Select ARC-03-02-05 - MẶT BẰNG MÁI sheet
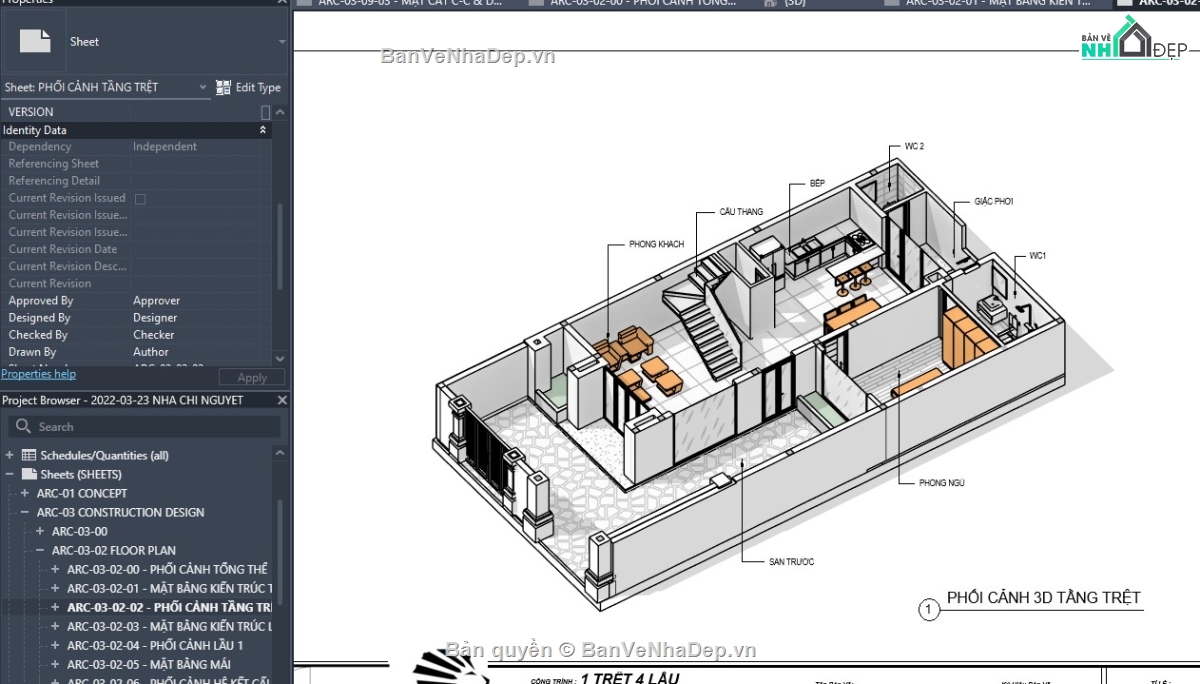 (x=150, y=664)
